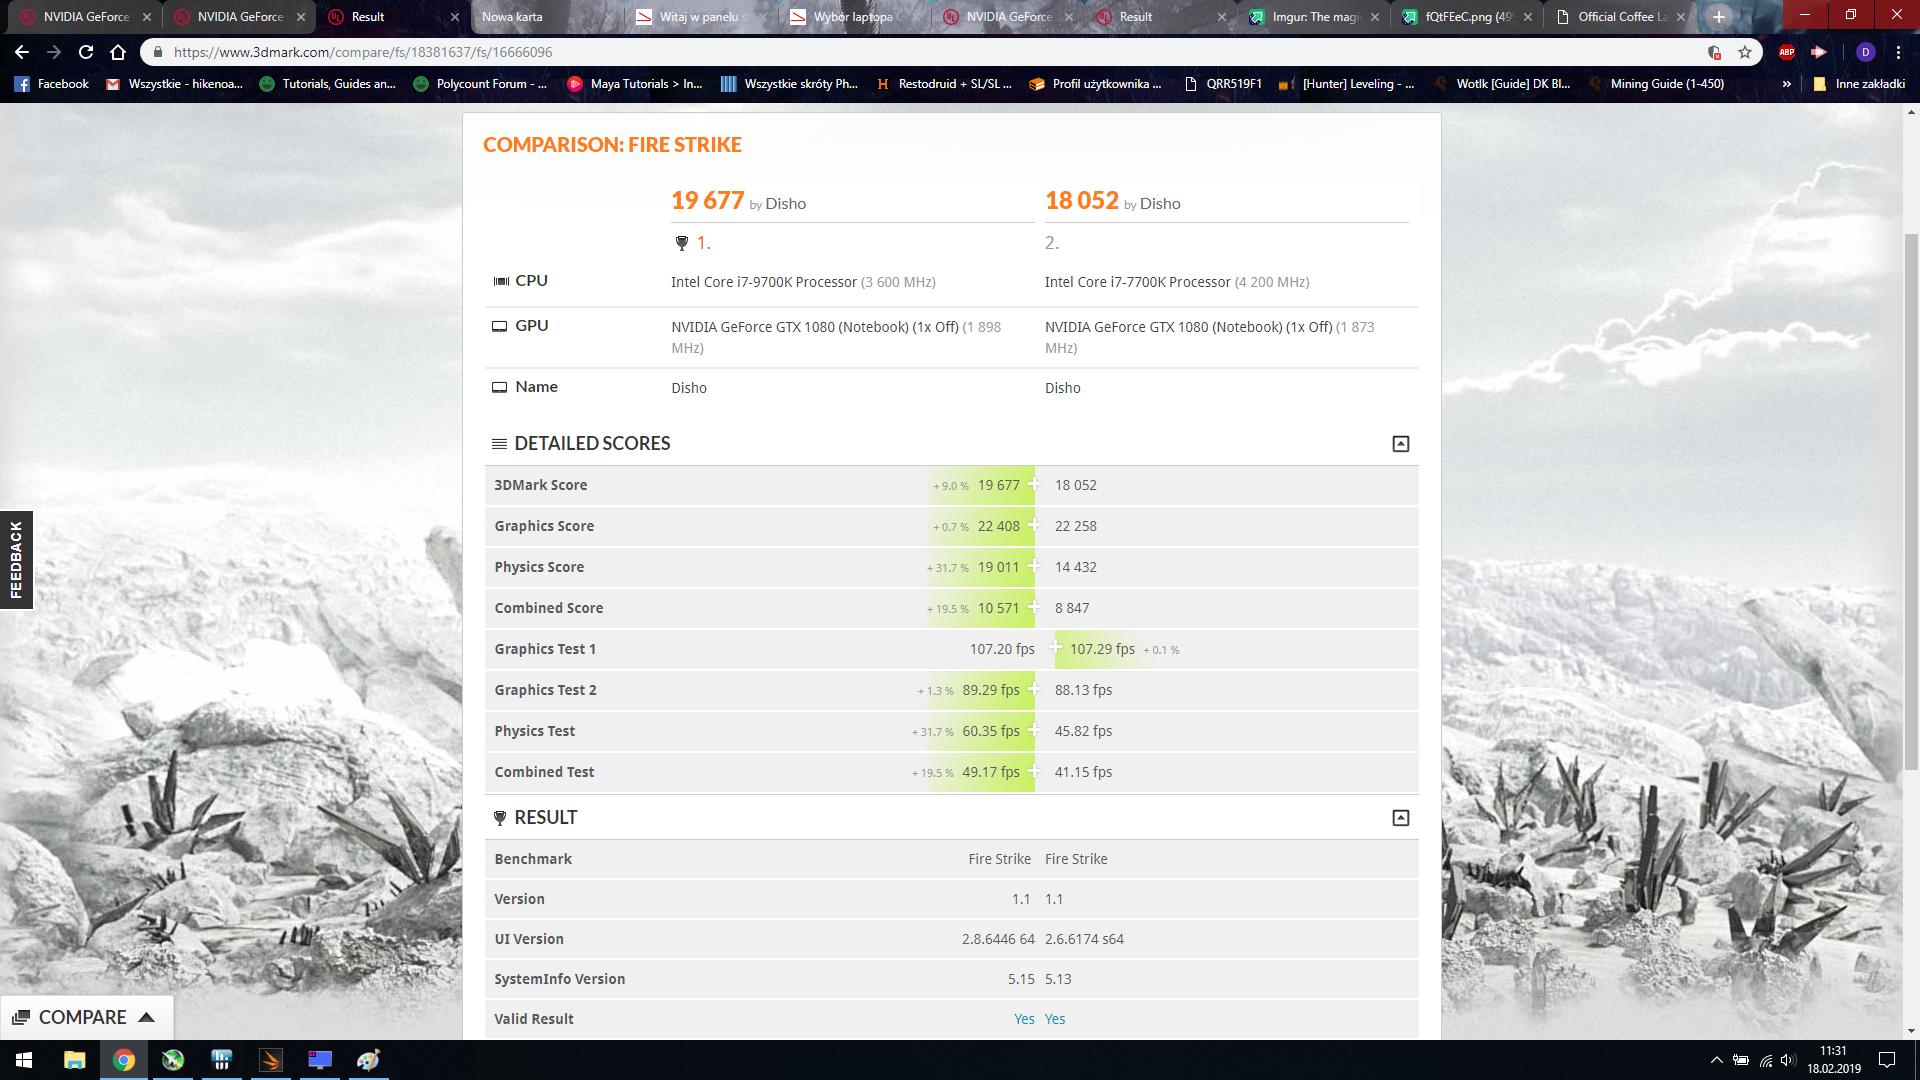Close the active Result tab
This screenshot has width=1920, height=1080.
coord(455,17)
